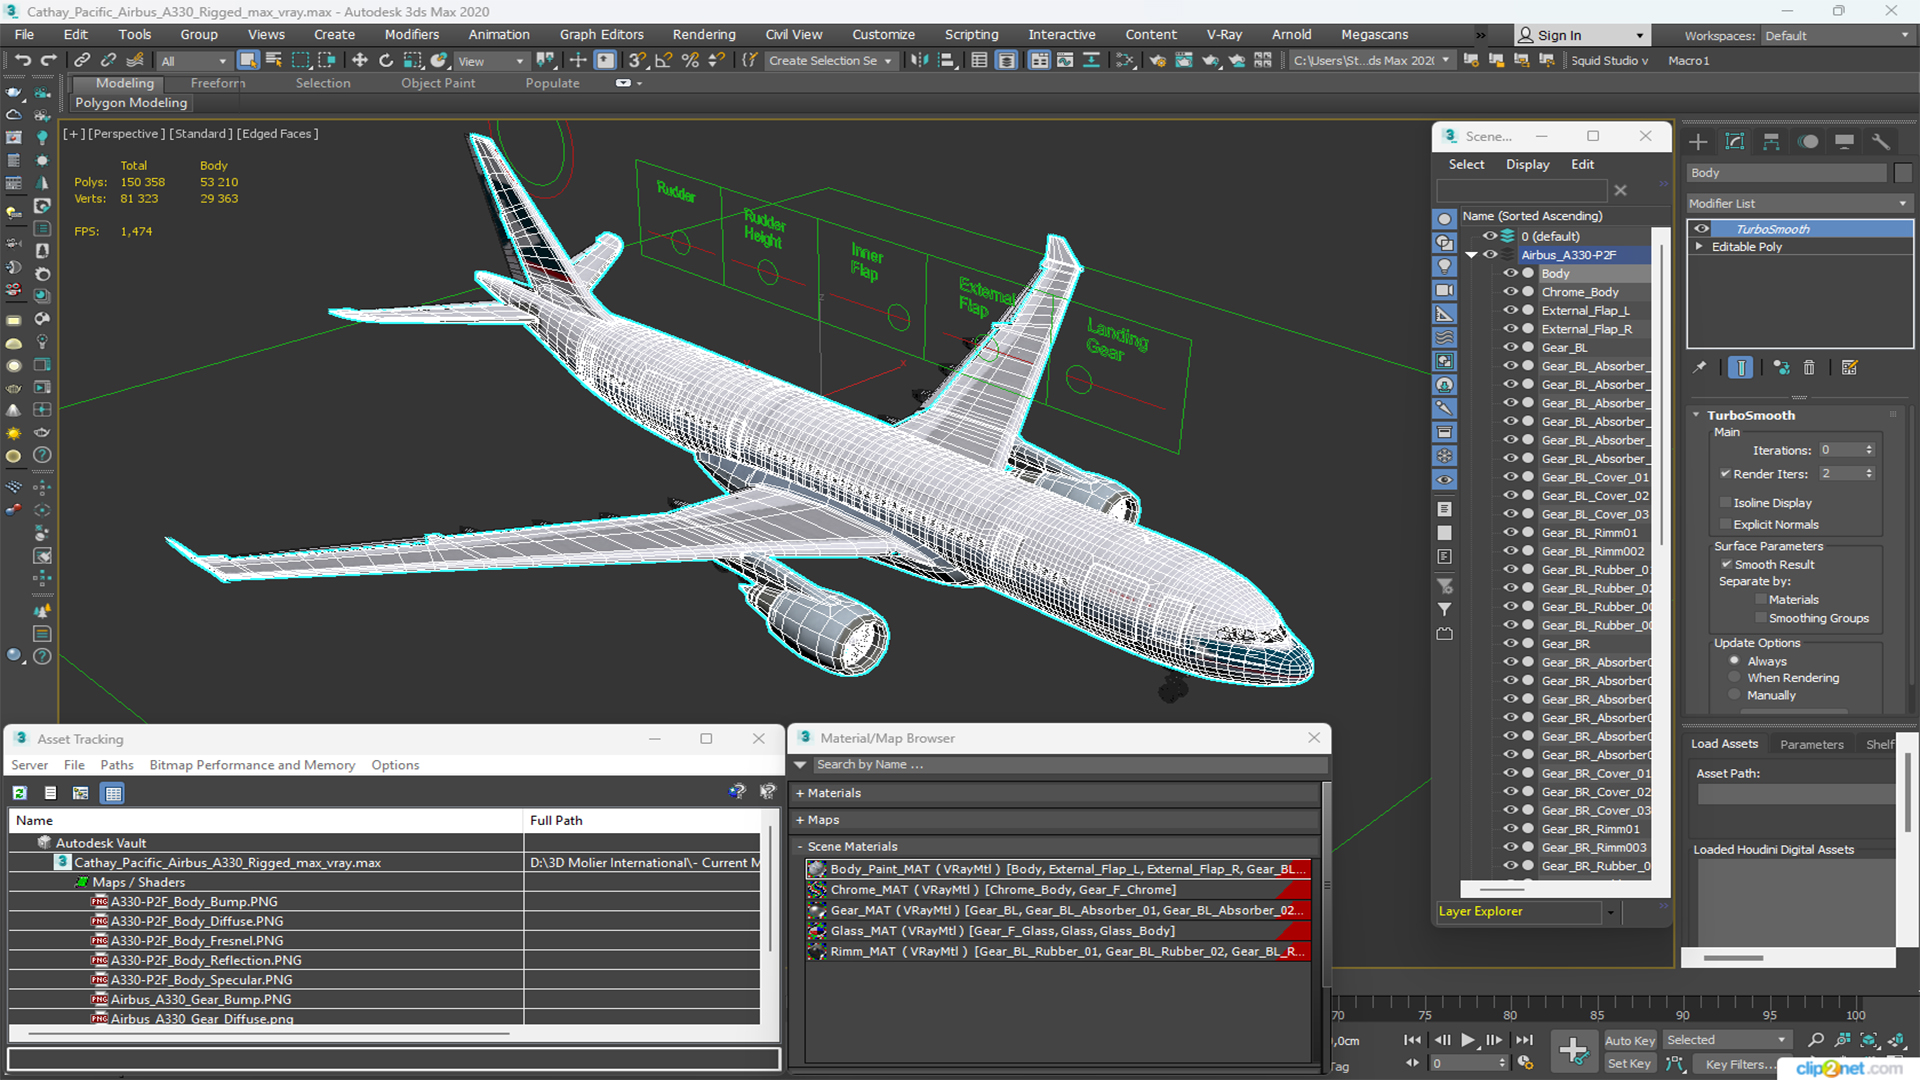Select the Manually update option
1920x1080 pixels.
point(1734,695)
